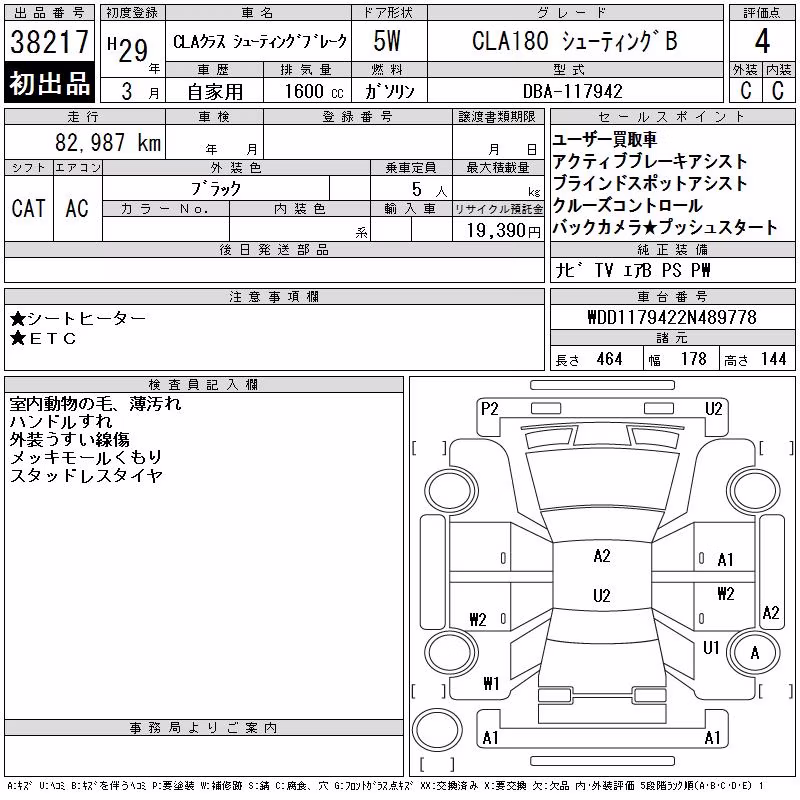Click grade text CLA180 シューティング B
Screen dimensions: 800x800
point(575,41)
